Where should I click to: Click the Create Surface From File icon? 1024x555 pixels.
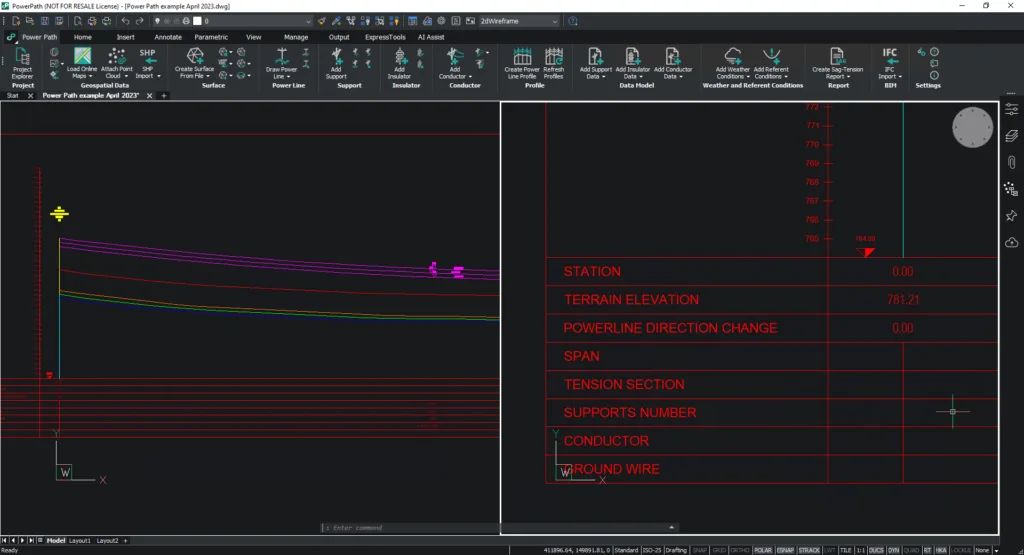[195, 56]
